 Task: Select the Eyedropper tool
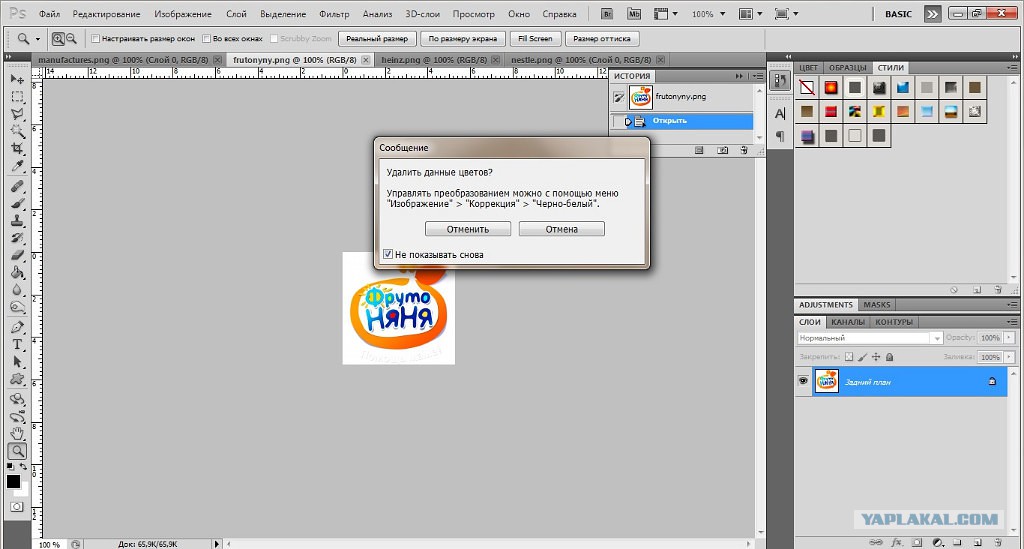tap(17, 166)
